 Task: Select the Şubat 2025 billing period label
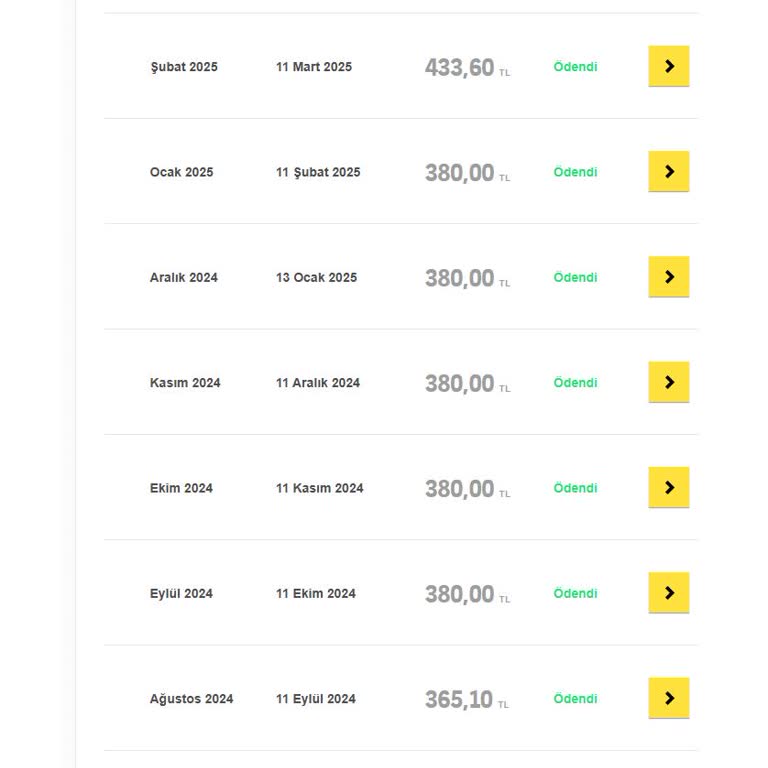[x=184, y=67]
